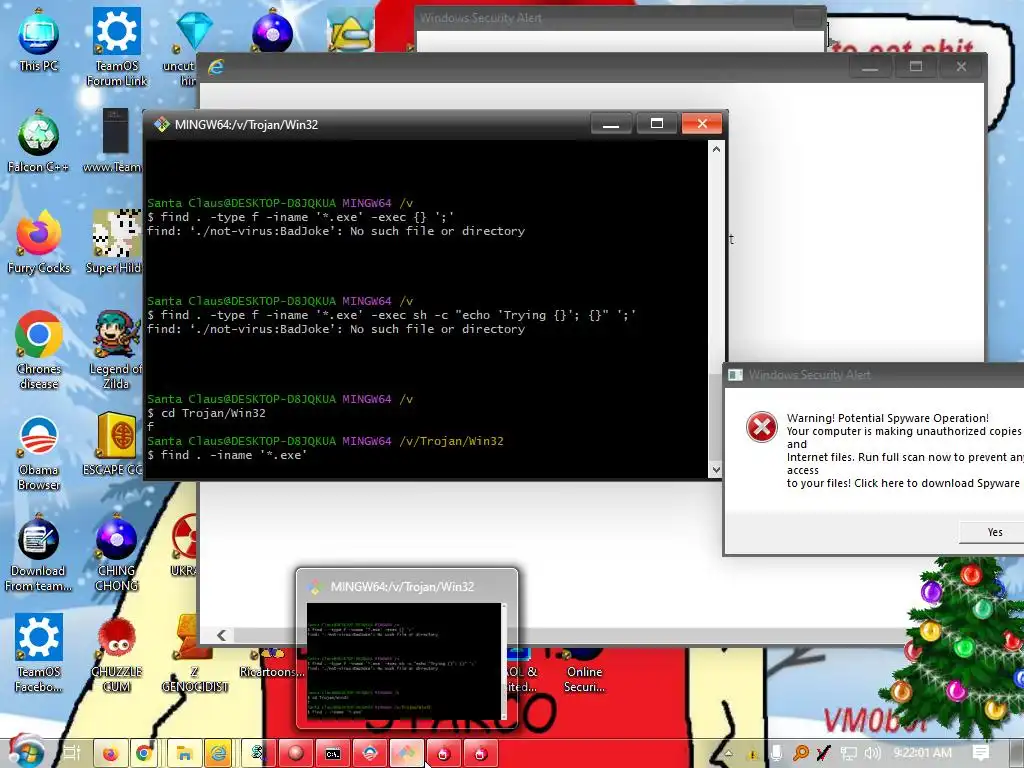Click the tray magnifier search icon
This screenshot has height=768, width=1024.
[800, 753]
